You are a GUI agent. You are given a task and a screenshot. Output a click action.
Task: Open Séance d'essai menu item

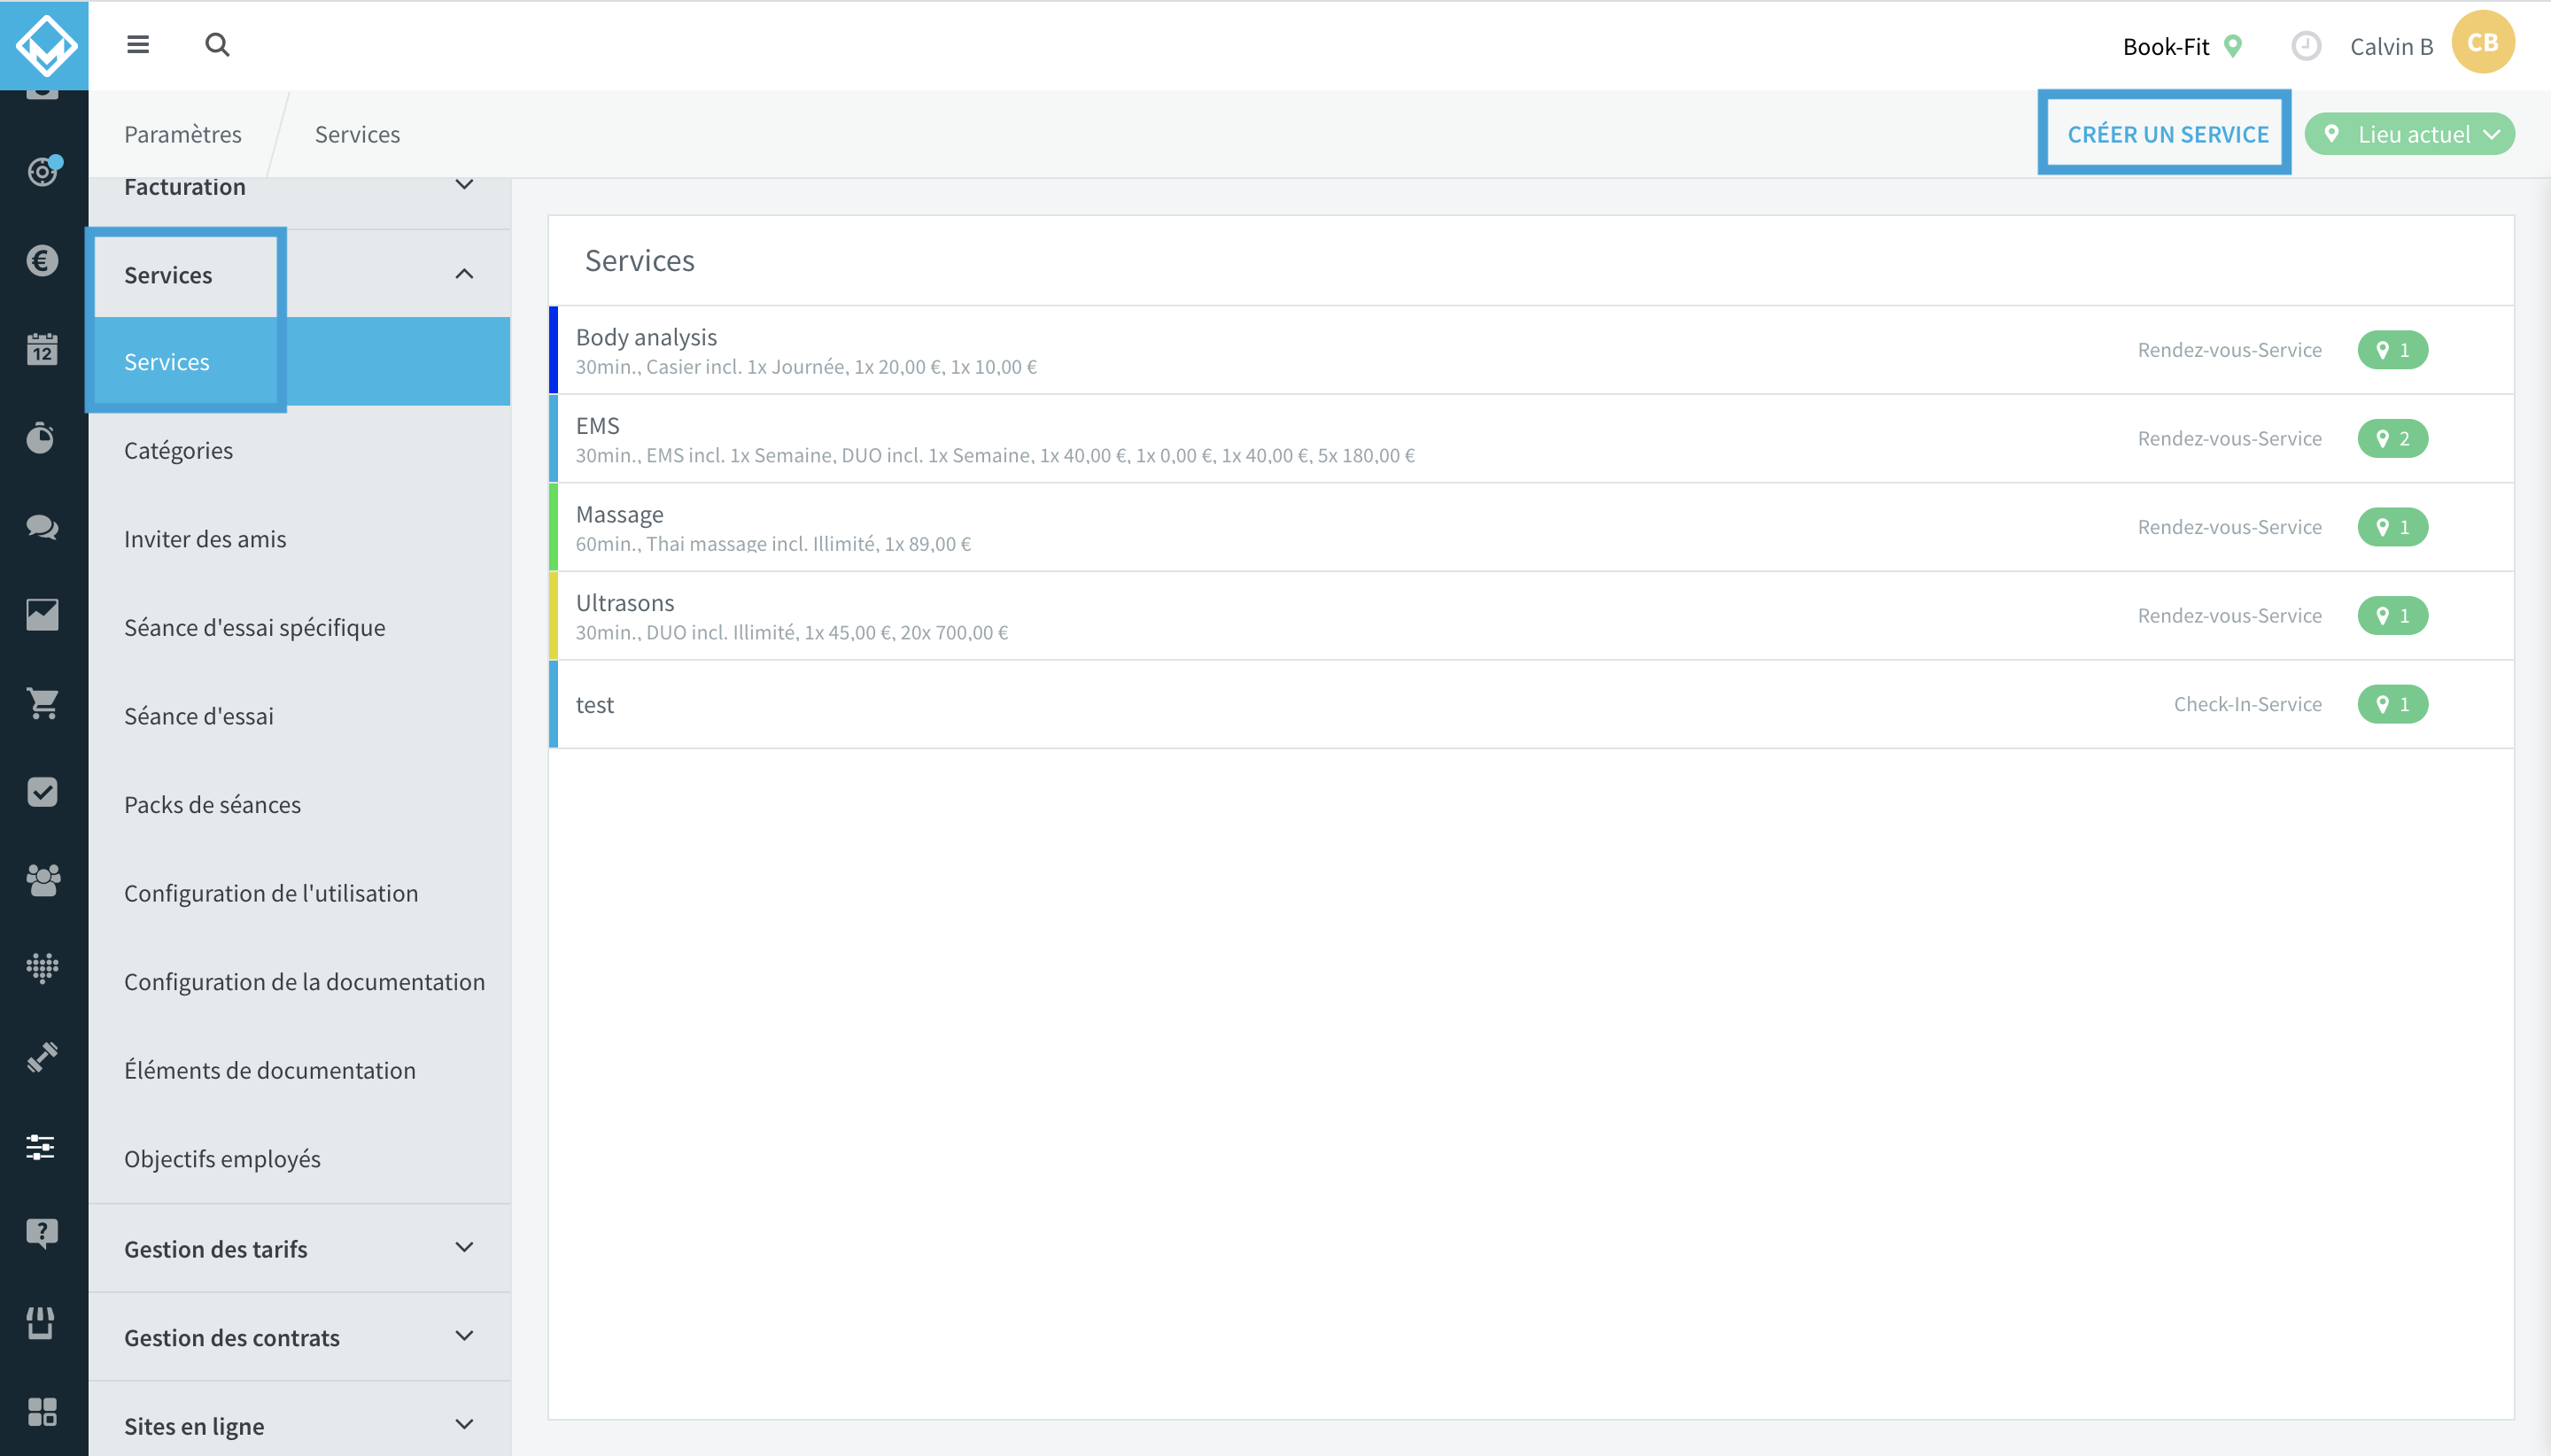[299, 716]
